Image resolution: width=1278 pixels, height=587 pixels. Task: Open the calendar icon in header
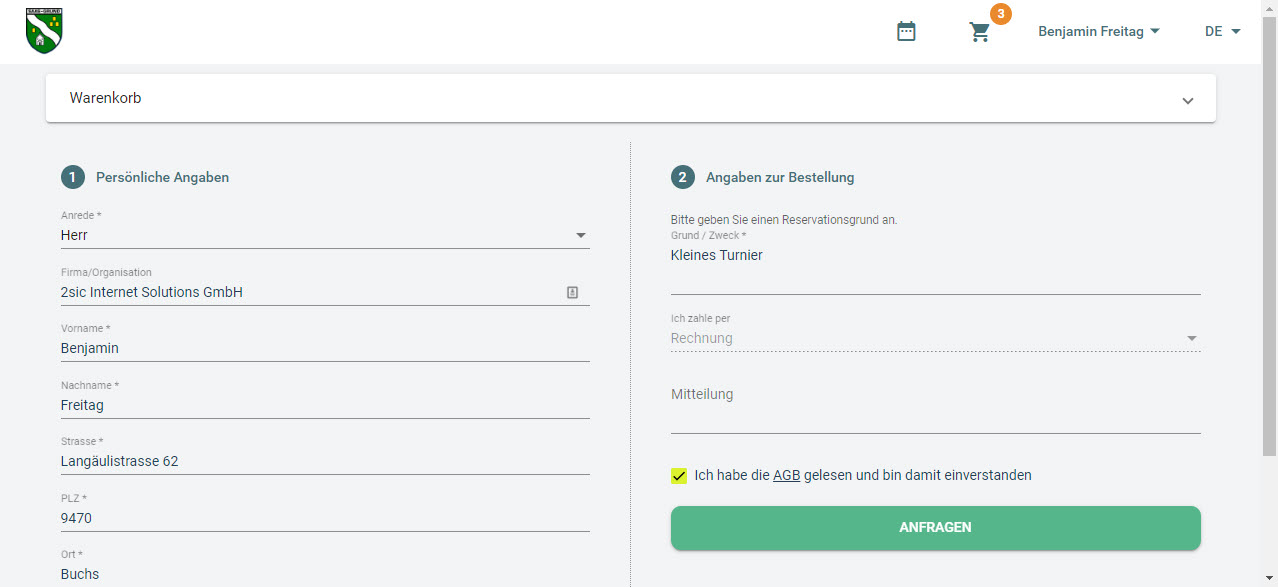pyautogui.click(x=906, y=32)
